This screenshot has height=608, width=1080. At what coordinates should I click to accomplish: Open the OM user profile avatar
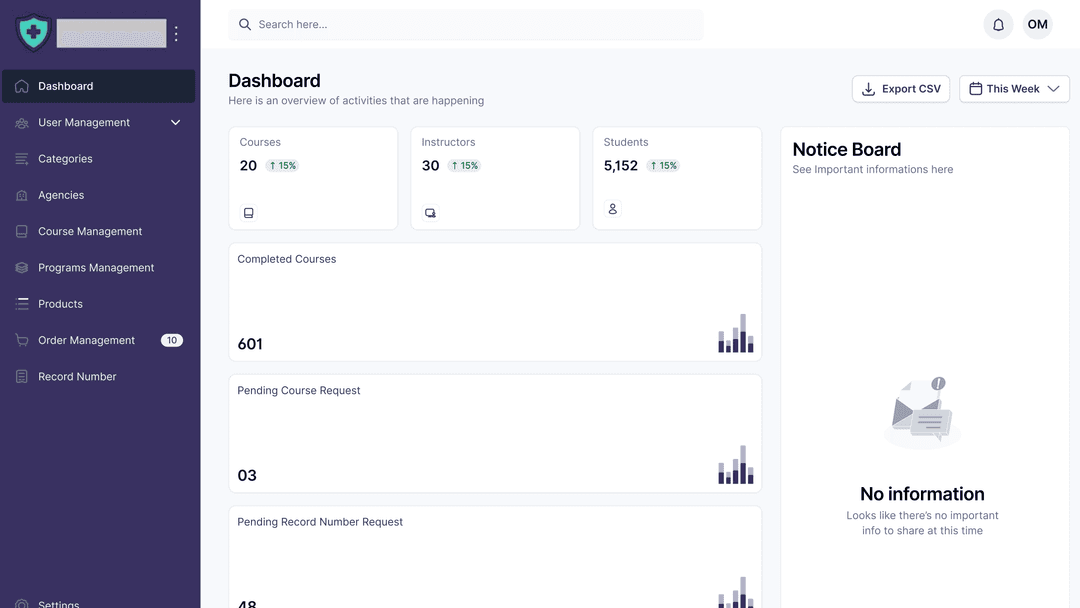1037,25
